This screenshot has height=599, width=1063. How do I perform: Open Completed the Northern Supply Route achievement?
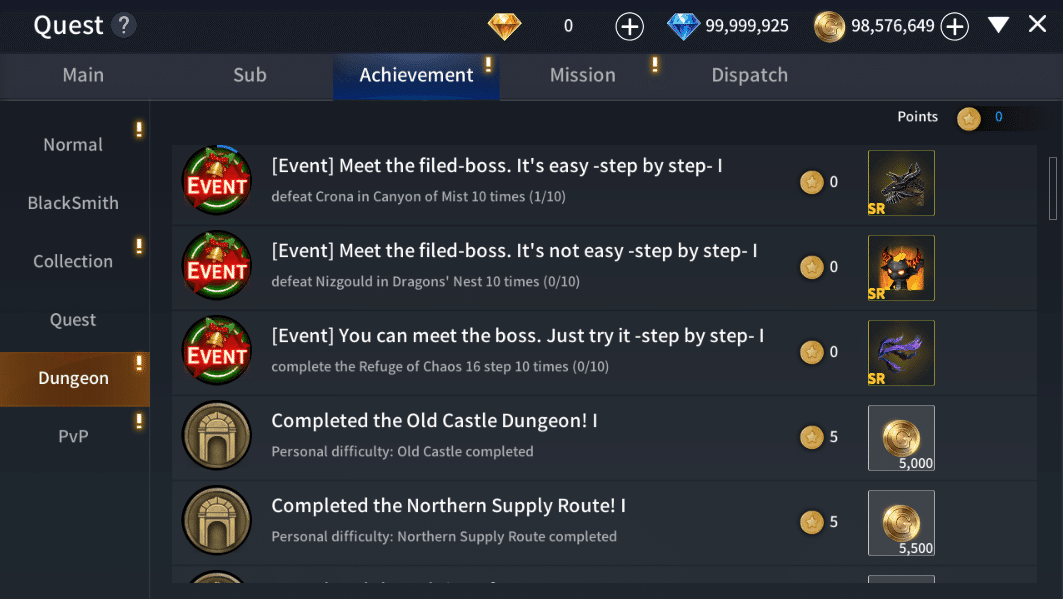click(604, 523)
